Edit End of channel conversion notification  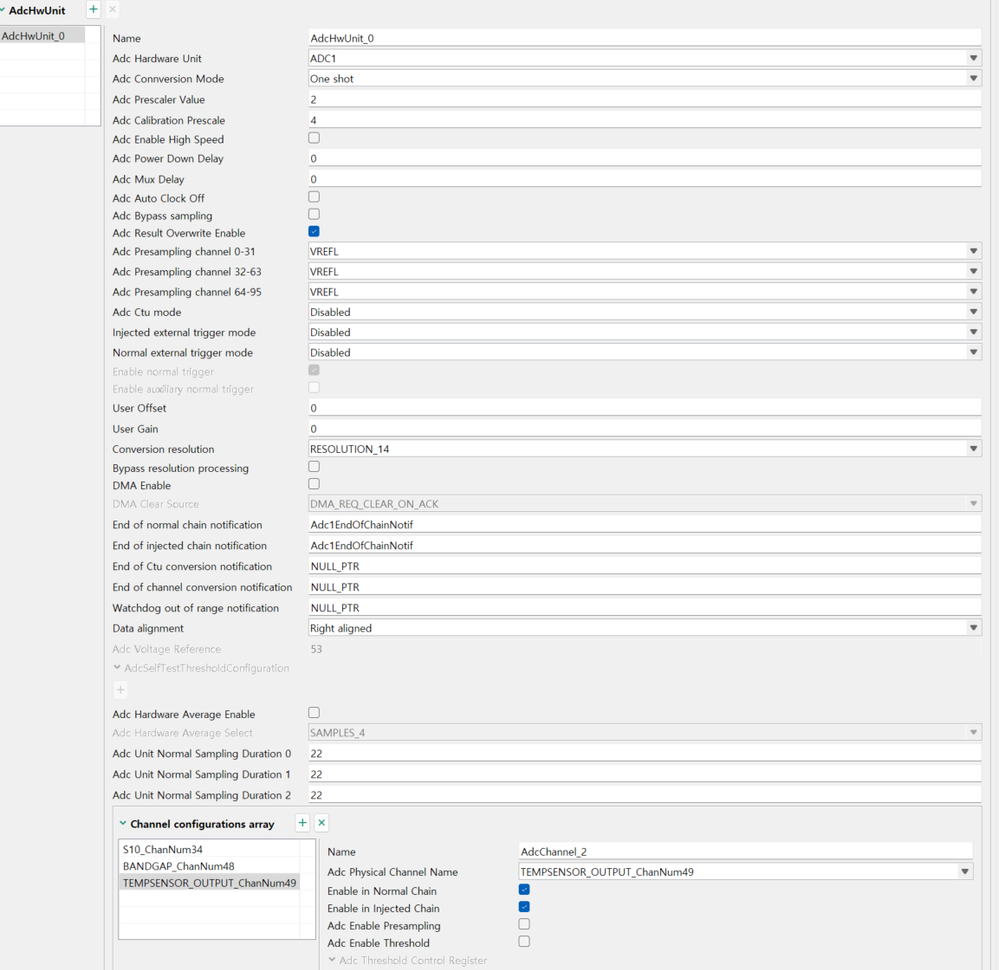[x=645, y=587]
